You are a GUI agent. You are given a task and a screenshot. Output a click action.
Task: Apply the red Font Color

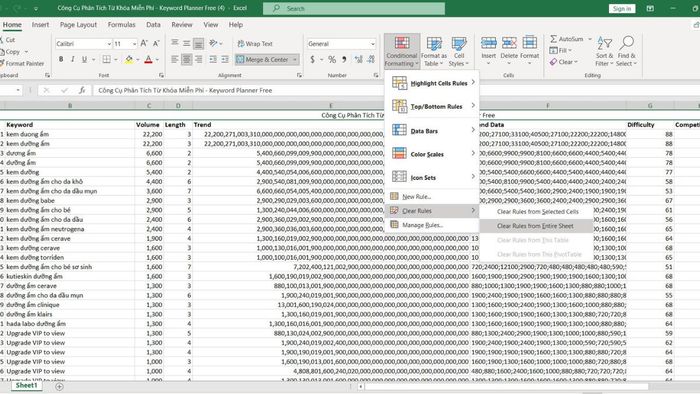[148, 59]
